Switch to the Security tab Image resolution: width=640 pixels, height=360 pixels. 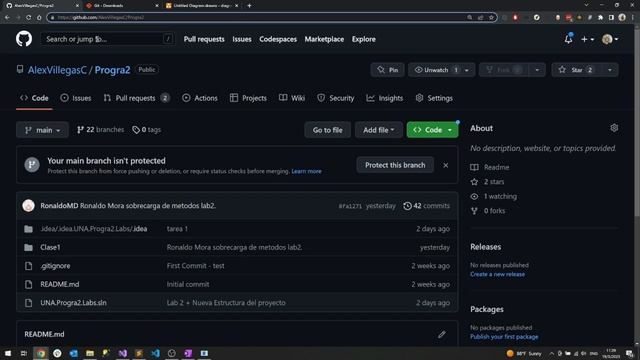(336, 98)
